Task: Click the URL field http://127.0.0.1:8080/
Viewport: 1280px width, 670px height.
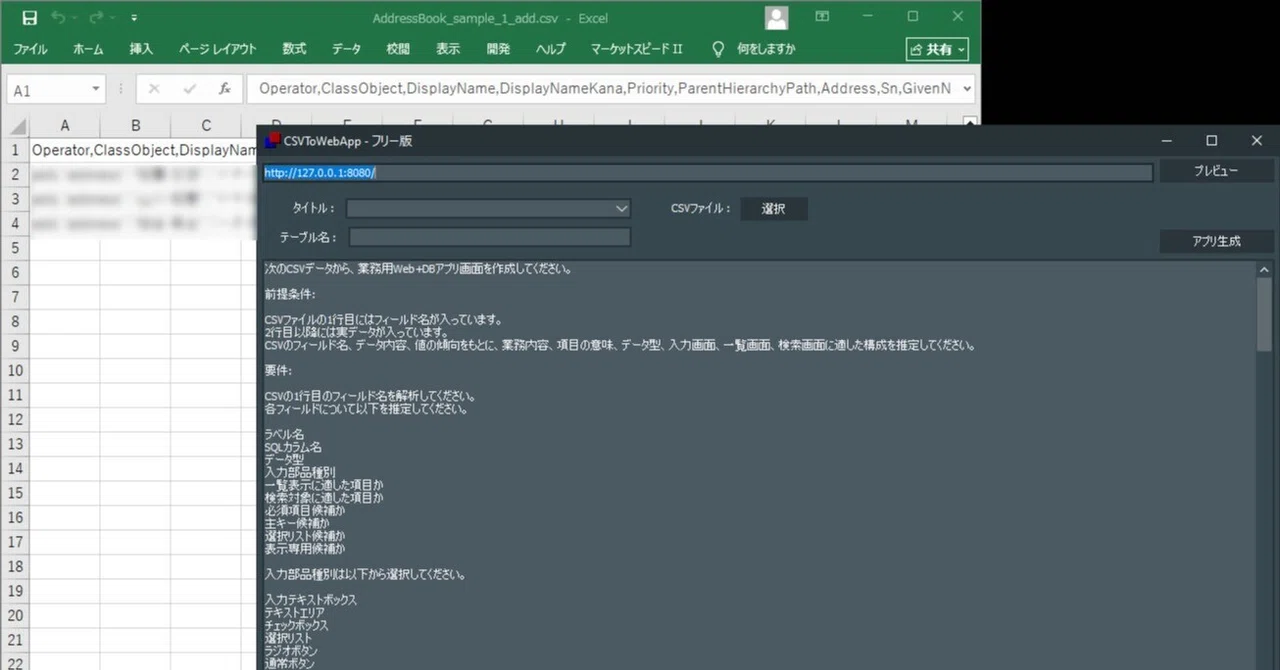Action: 708,173
